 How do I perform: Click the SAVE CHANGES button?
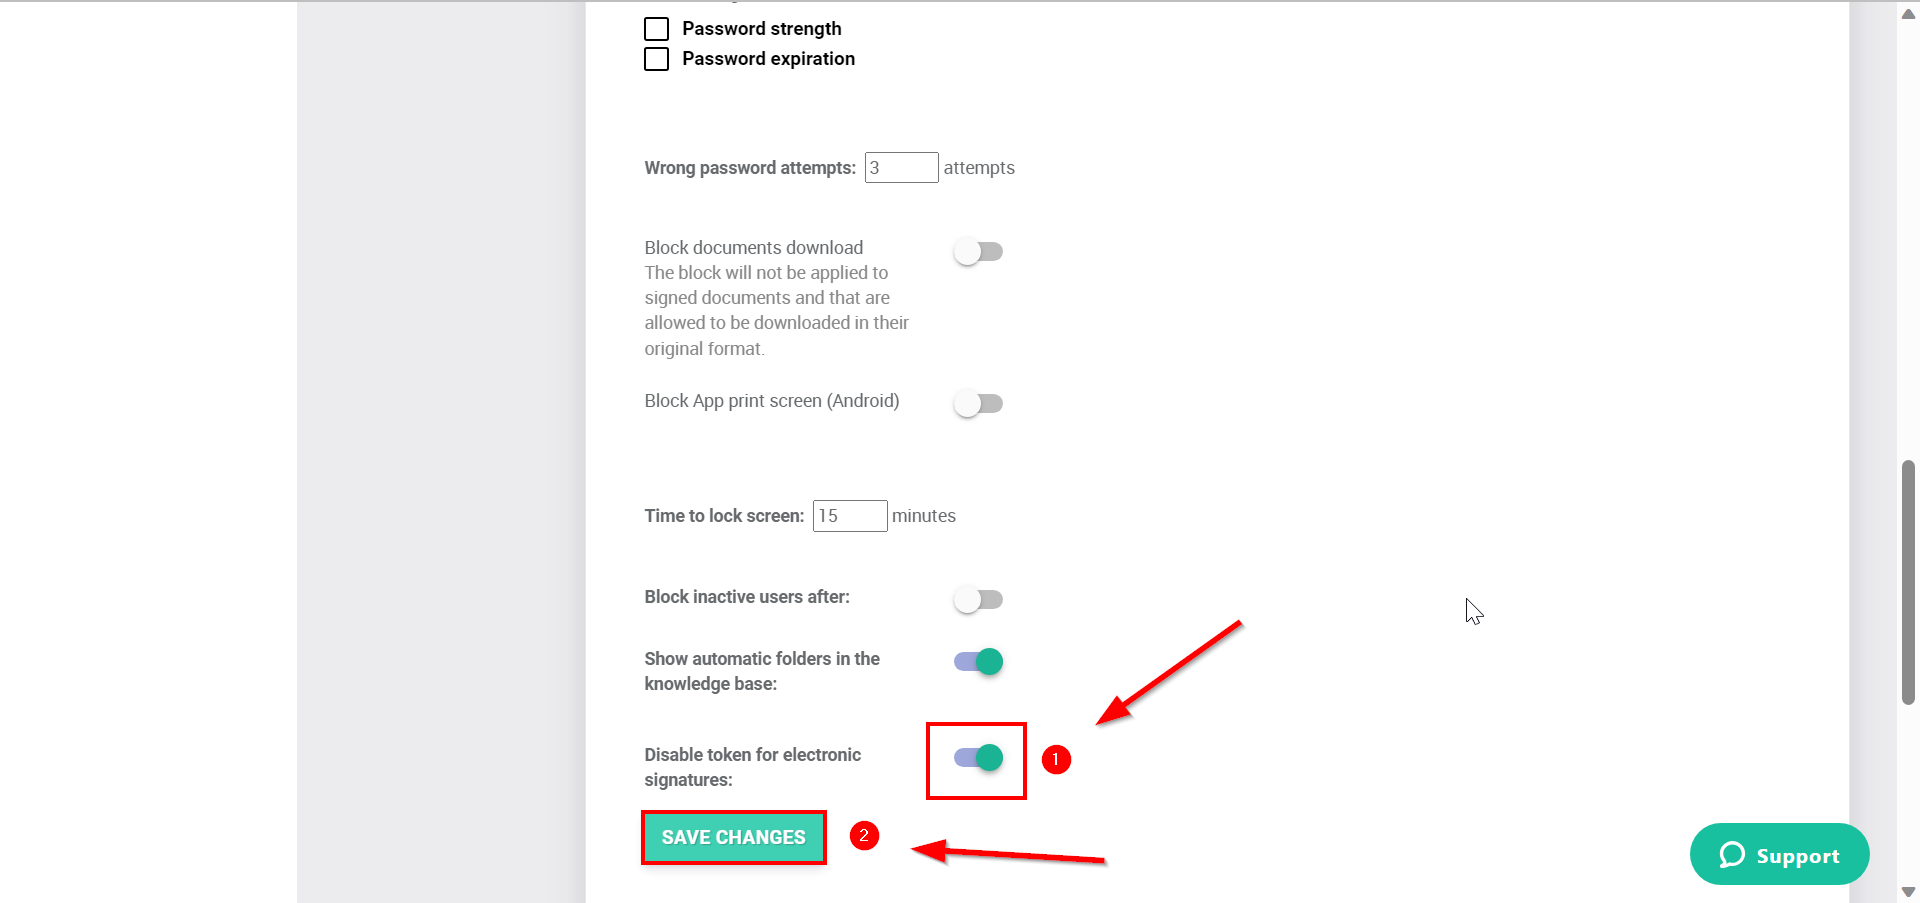click(x=734, y=837)
